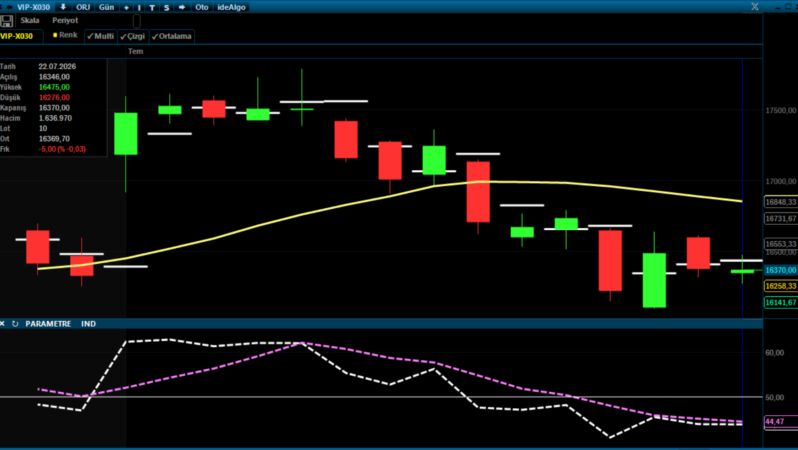Select the I toolbar icon
Screen dimensions: 798x450
[139, 7]
